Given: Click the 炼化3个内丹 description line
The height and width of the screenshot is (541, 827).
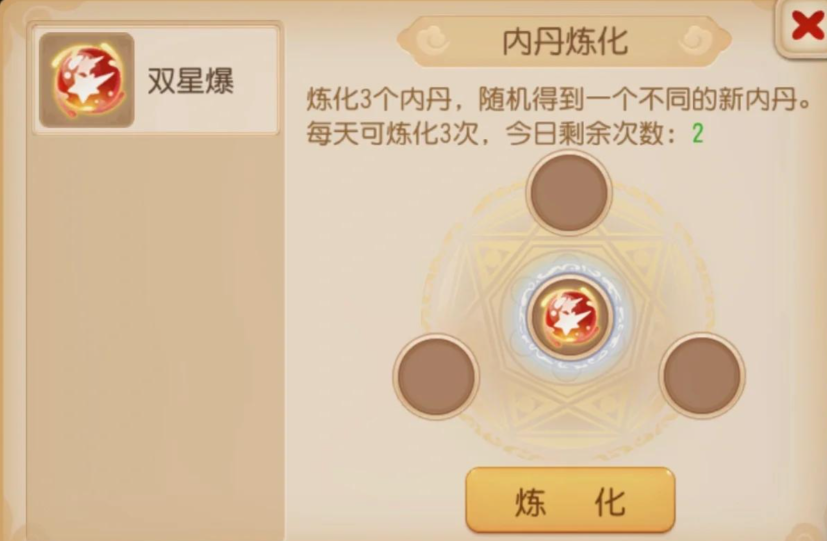Looking at the screenshot, I should pos(559,99).
